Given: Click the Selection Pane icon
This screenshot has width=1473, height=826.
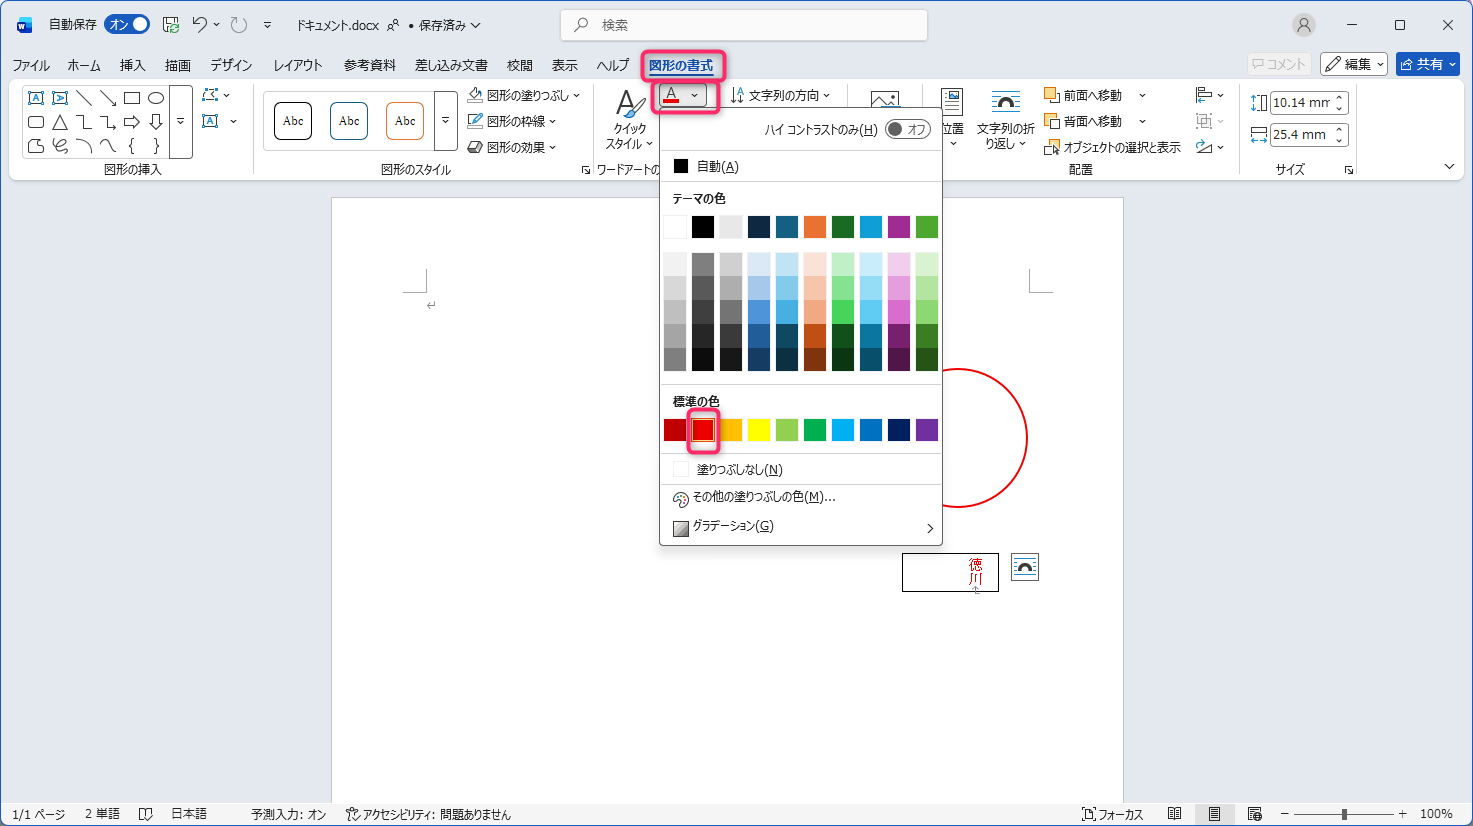Looking at the screenshot, I should (x=1052, y=148).
